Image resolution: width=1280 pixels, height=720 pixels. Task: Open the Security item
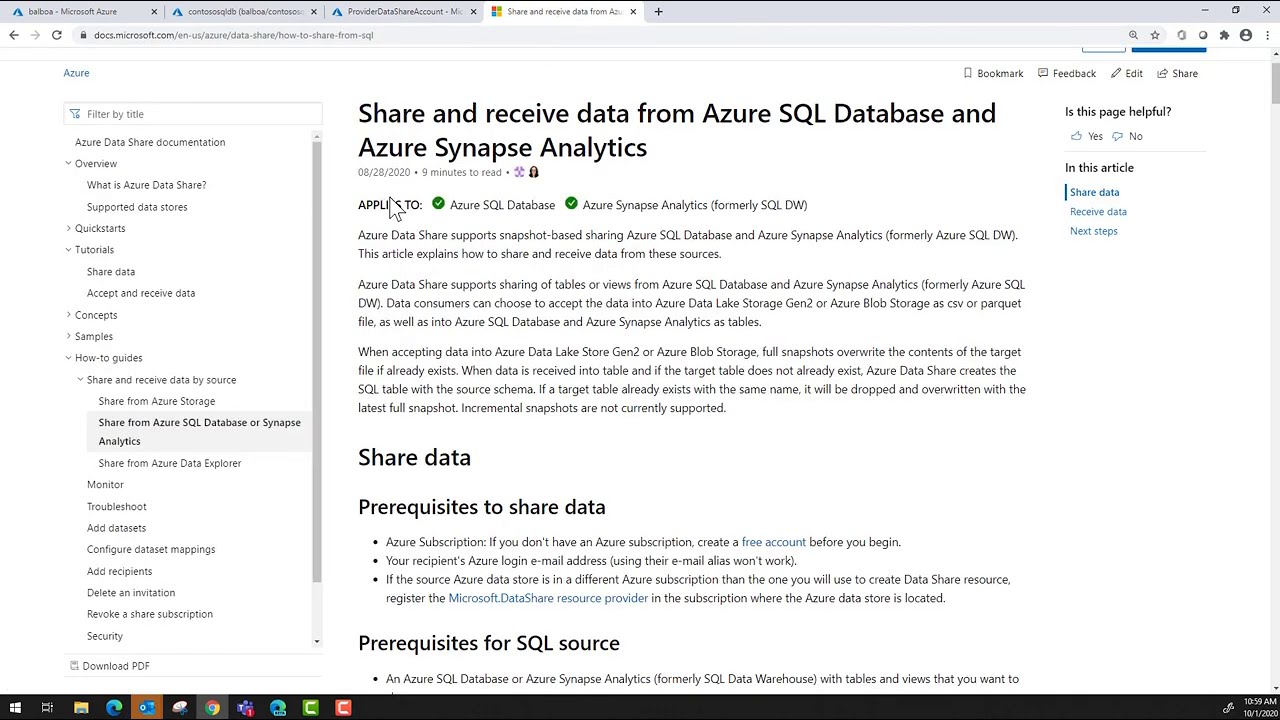(105, 636)
